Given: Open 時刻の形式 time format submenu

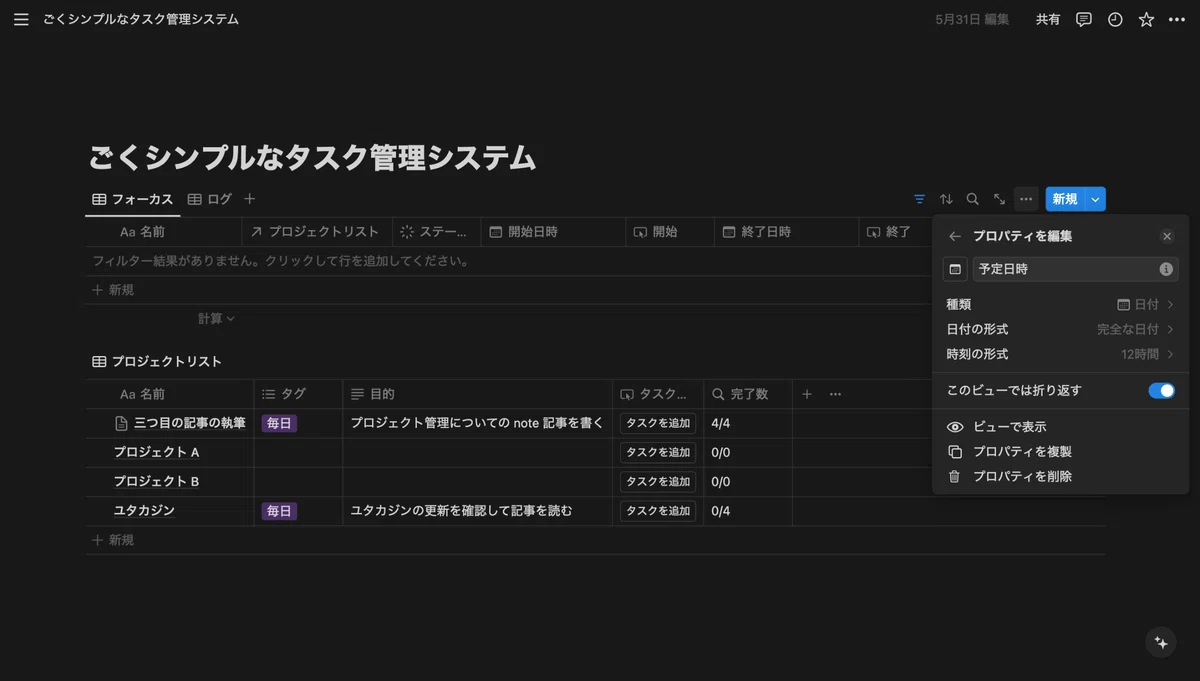Looking at the screenshot, I should [1060, 354].
